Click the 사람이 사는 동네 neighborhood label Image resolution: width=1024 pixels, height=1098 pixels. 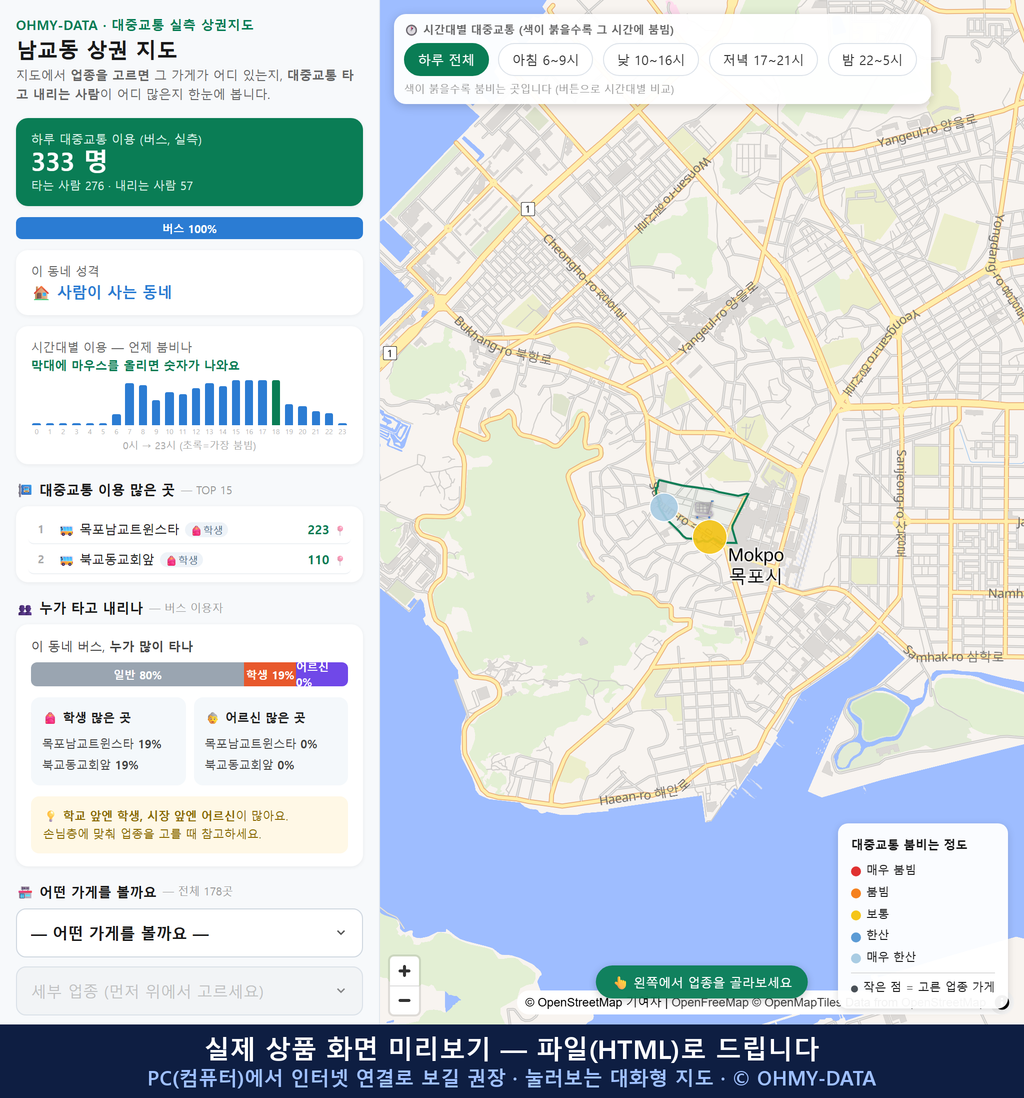[114, 292]
